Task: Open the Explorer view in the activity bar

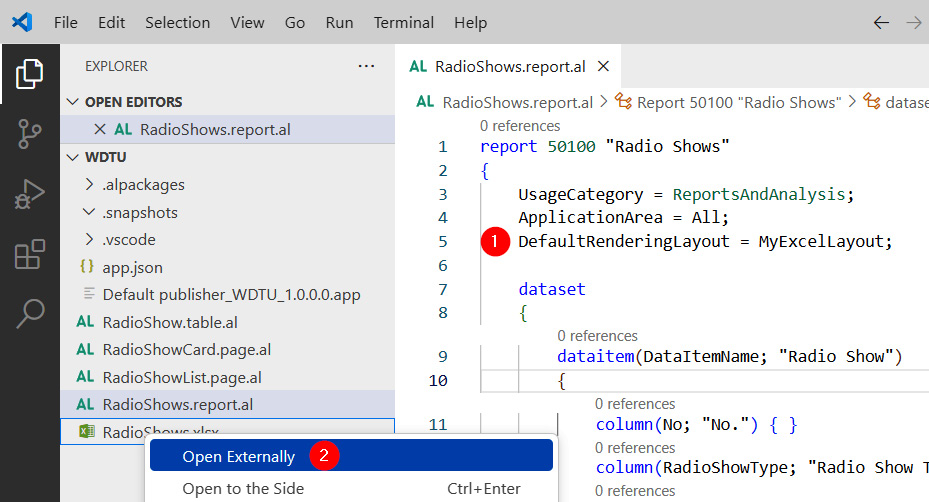Action: click(x=30, y=74)
